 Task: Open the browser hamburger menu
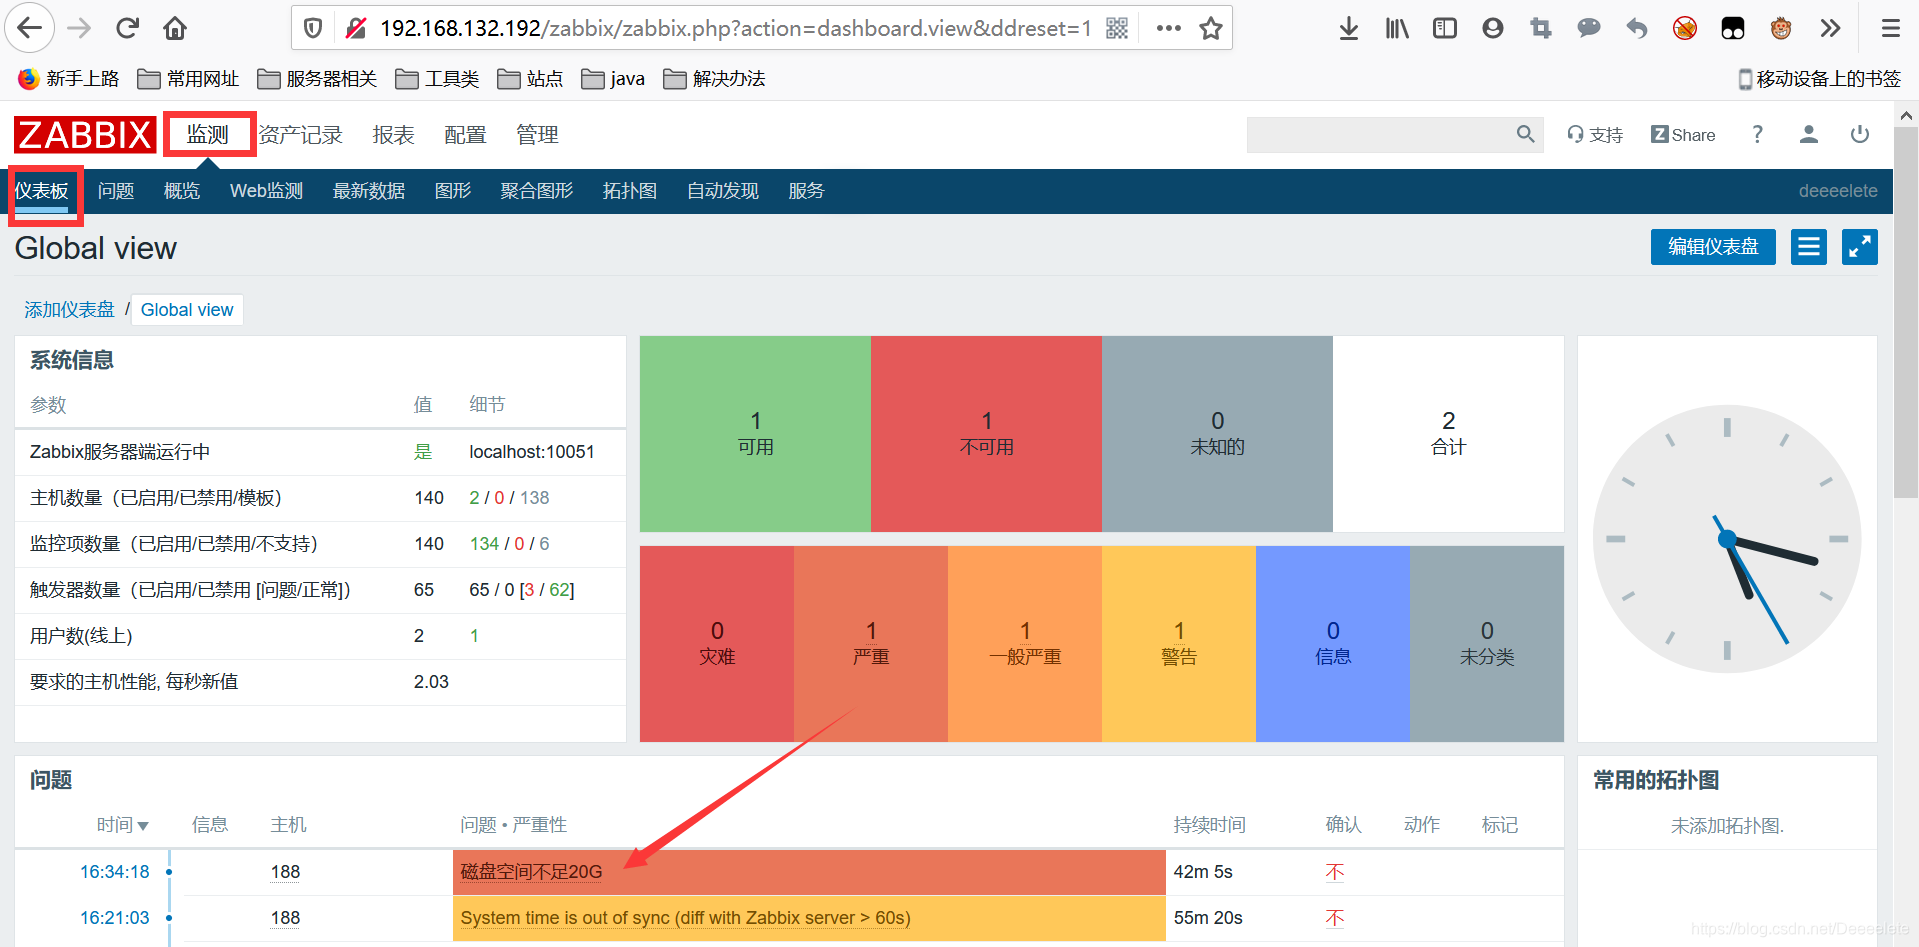pyautogui.click(x=1891, y=28)
